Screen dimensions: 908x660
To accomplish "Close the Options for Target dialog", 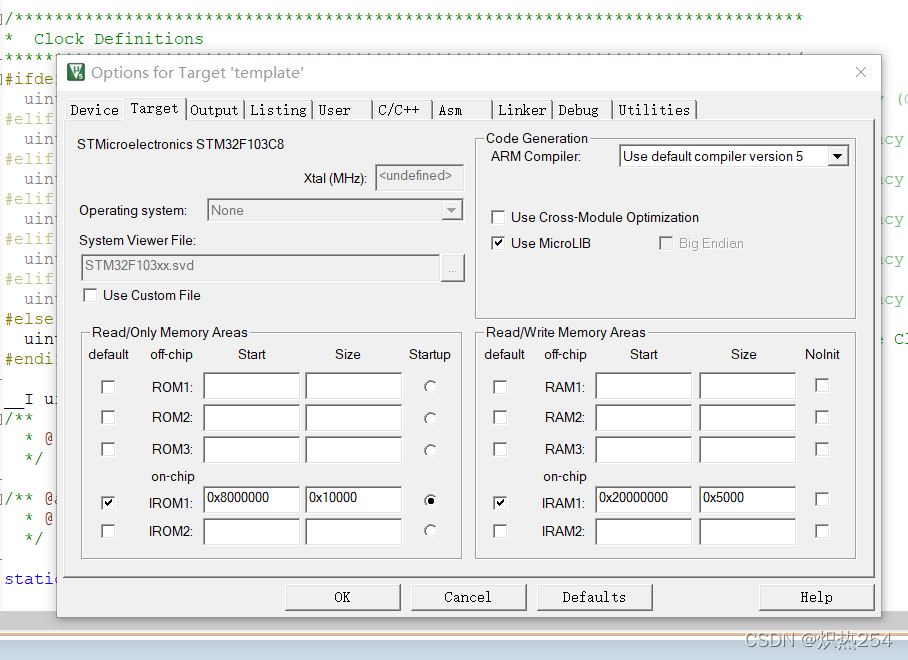I will coord(861,72).
